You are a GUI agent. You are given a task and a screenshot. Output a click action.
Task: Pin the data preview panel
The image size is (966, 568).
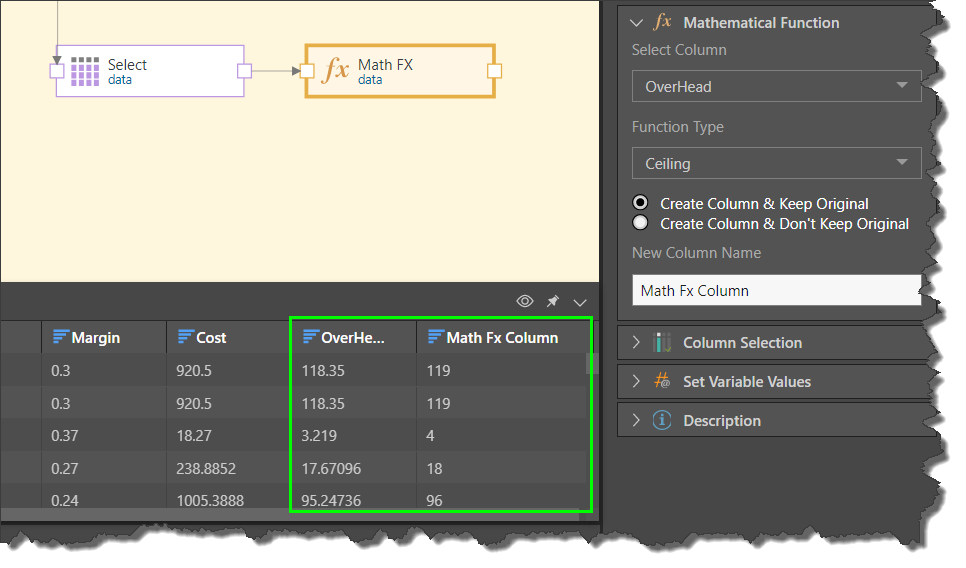pyautogui.click(x=552, y=301)
